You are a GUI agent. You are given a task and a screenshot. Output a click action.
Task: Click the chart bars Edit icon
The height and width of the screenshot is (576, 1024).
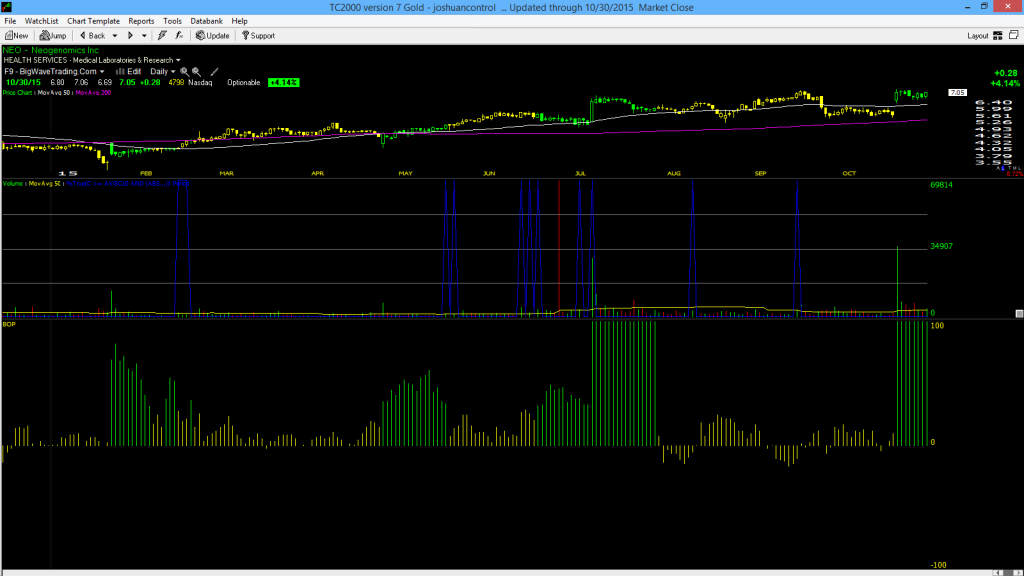click(129, 72)
